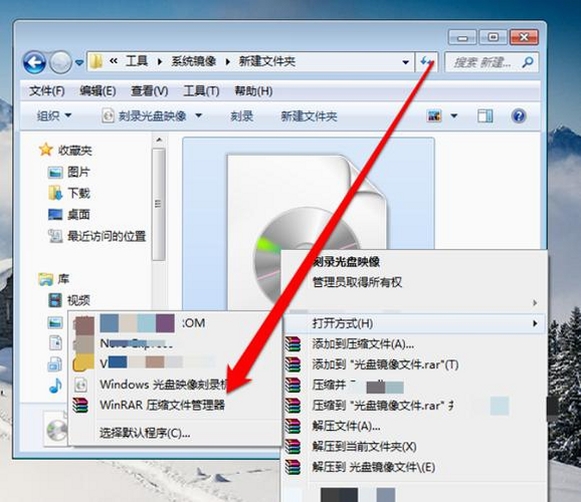Refresh the folder view
581x502 pixels.
pos(427,61)
